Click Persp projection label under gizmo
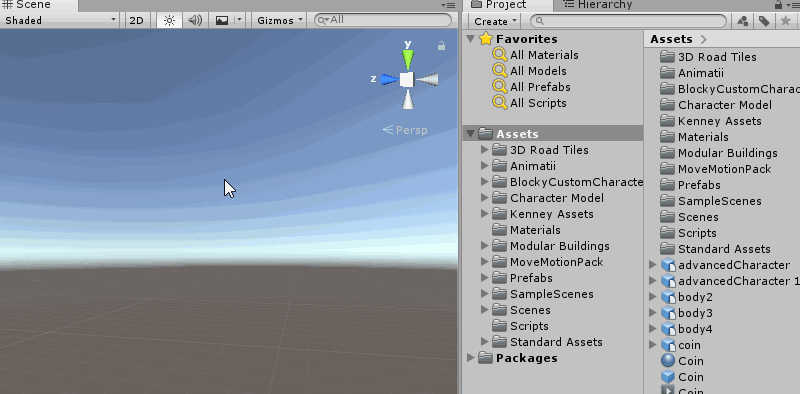 coord(405,130)
